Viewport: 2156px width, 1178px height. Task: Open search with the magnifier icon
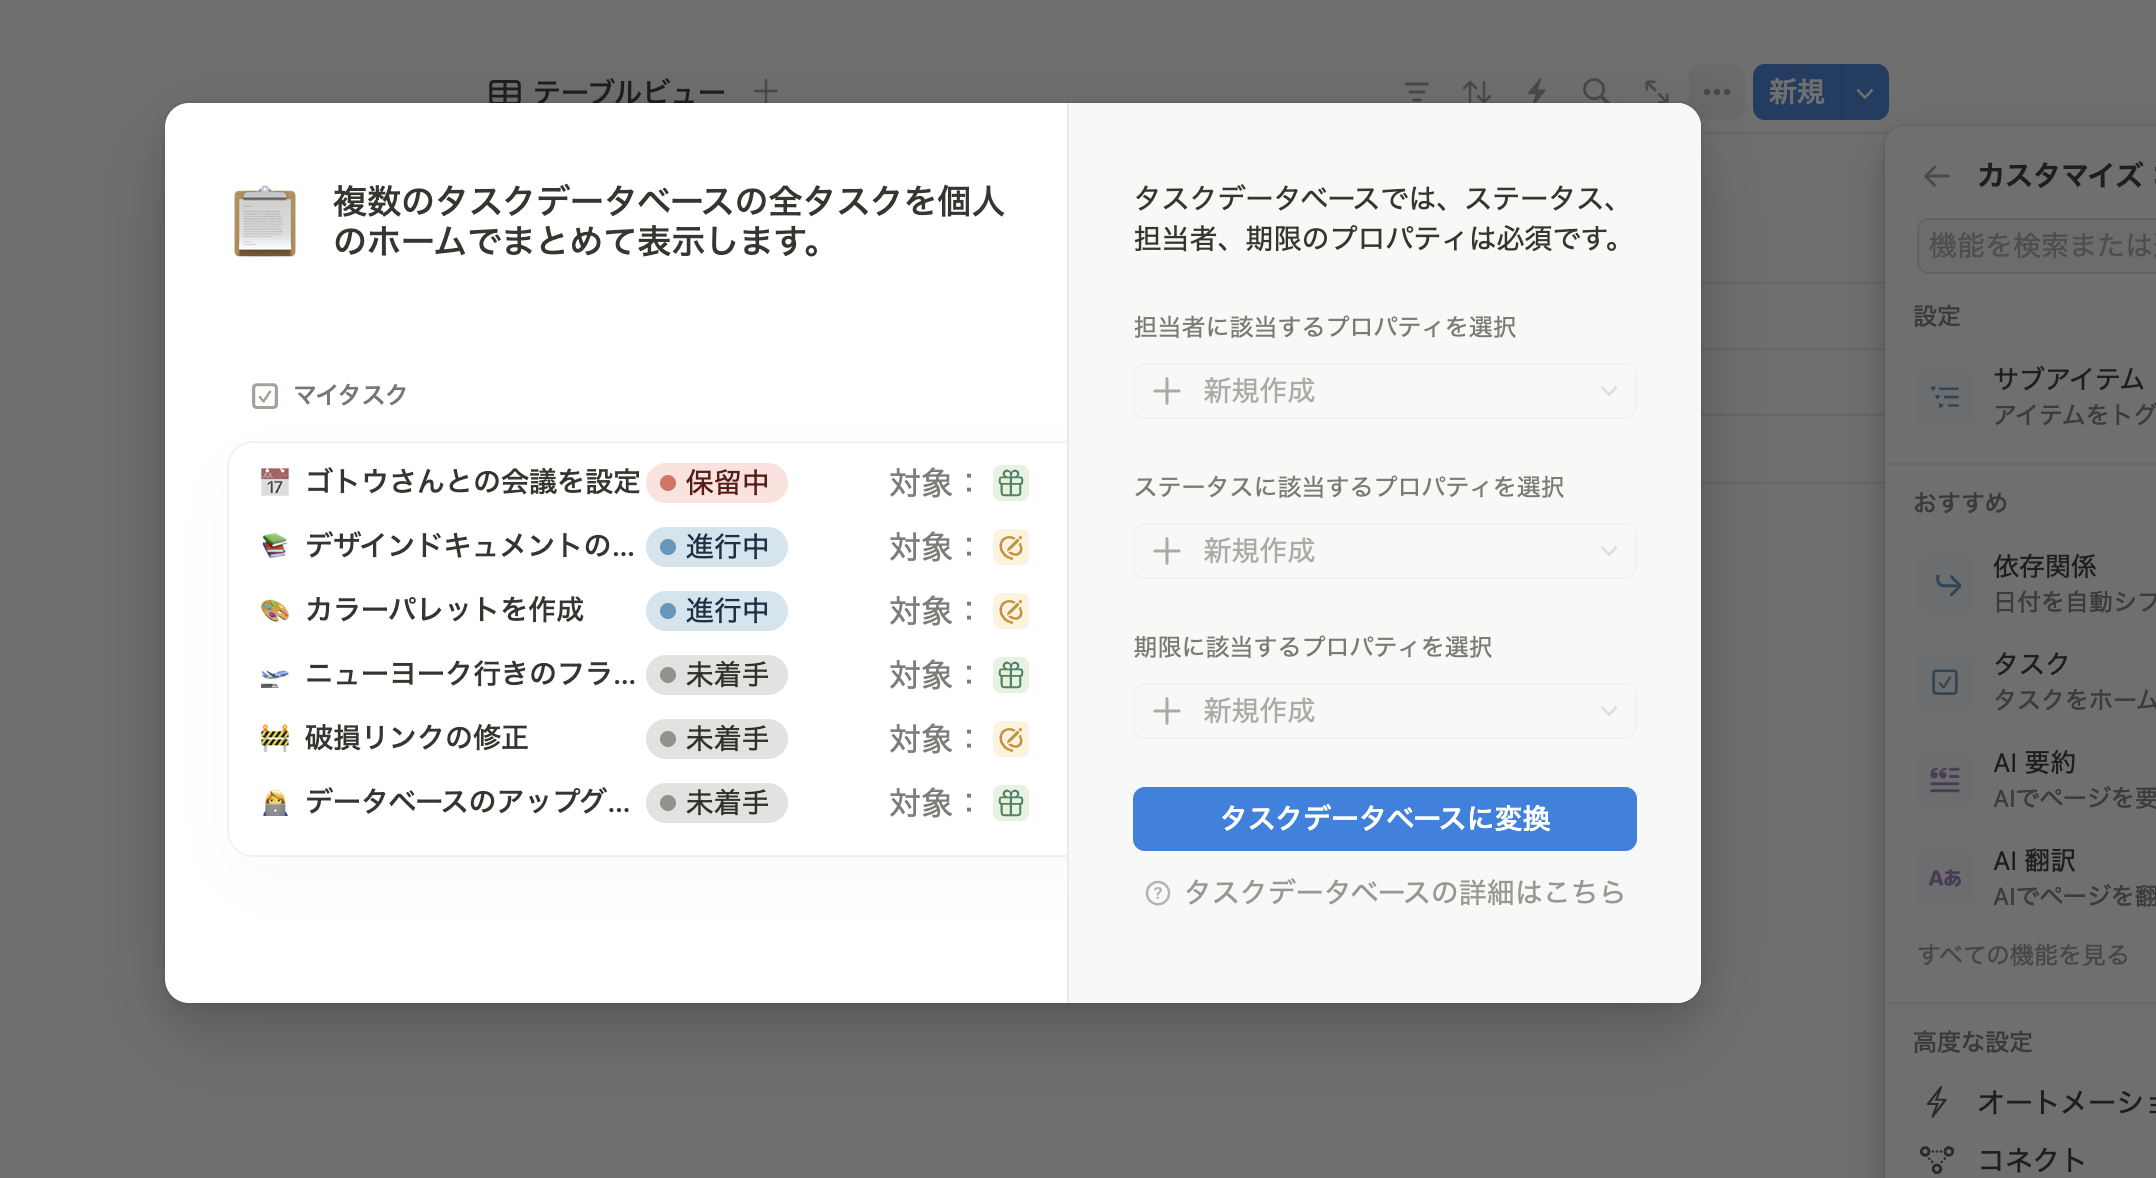pos(1596,92)
